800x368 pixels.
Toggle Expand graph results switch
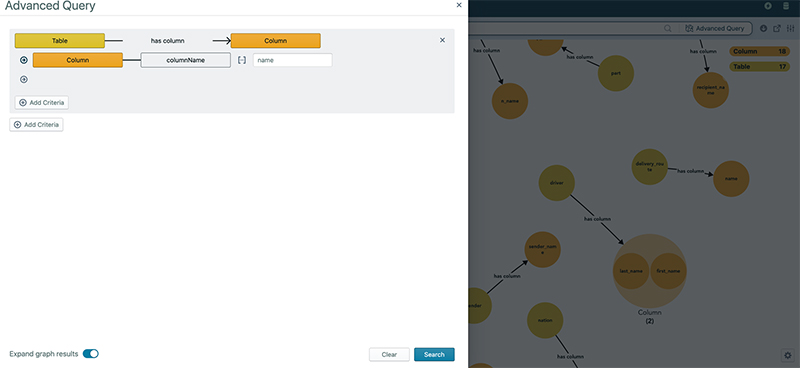[x=91, y=354]
